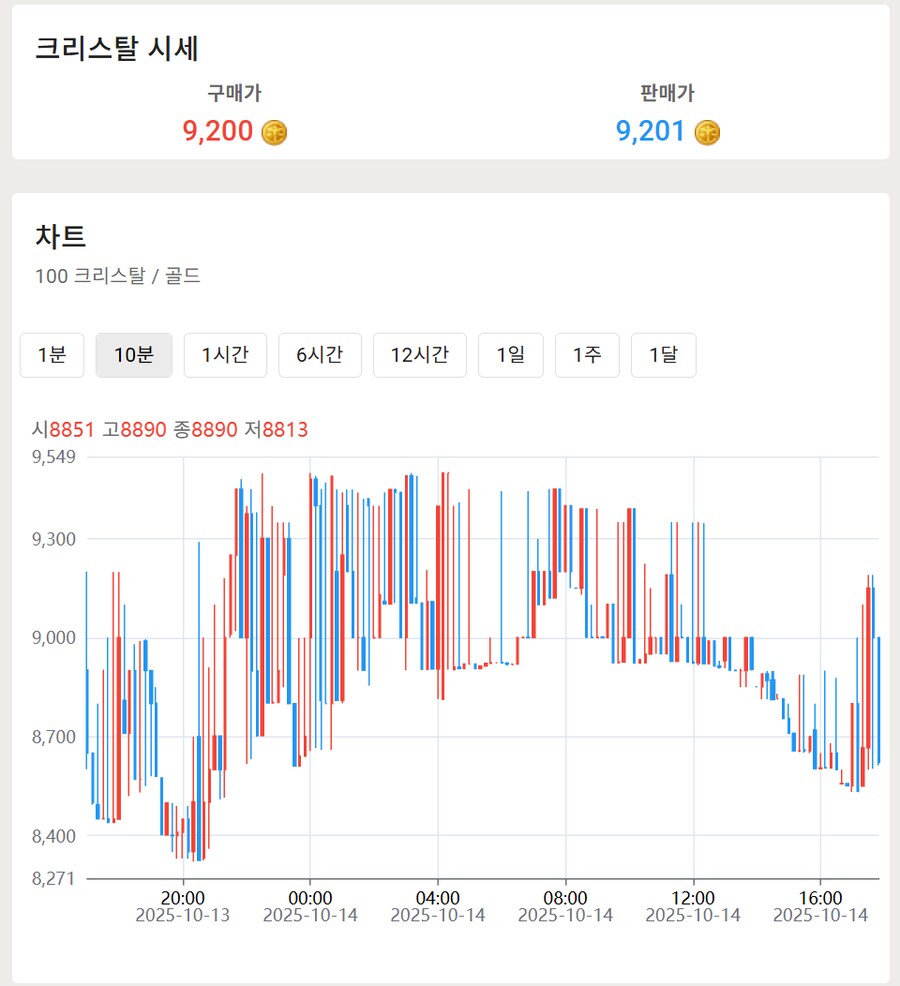Click the red purchase price 9,200
This screenshot has height=986, width=900.
pyautogui.click(x=218, y=131)
